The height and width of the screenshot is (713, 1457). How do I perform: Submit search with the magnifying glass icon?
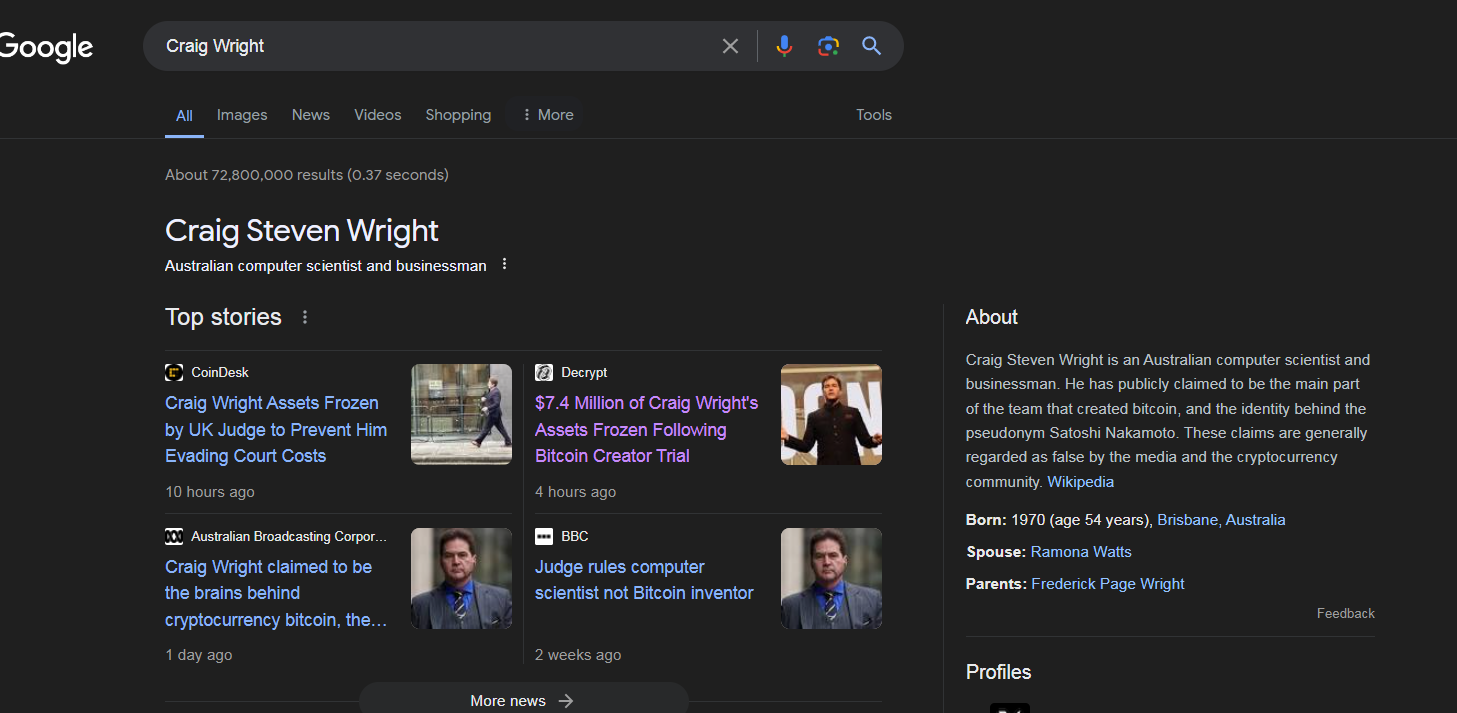click(x=871, y=46)
